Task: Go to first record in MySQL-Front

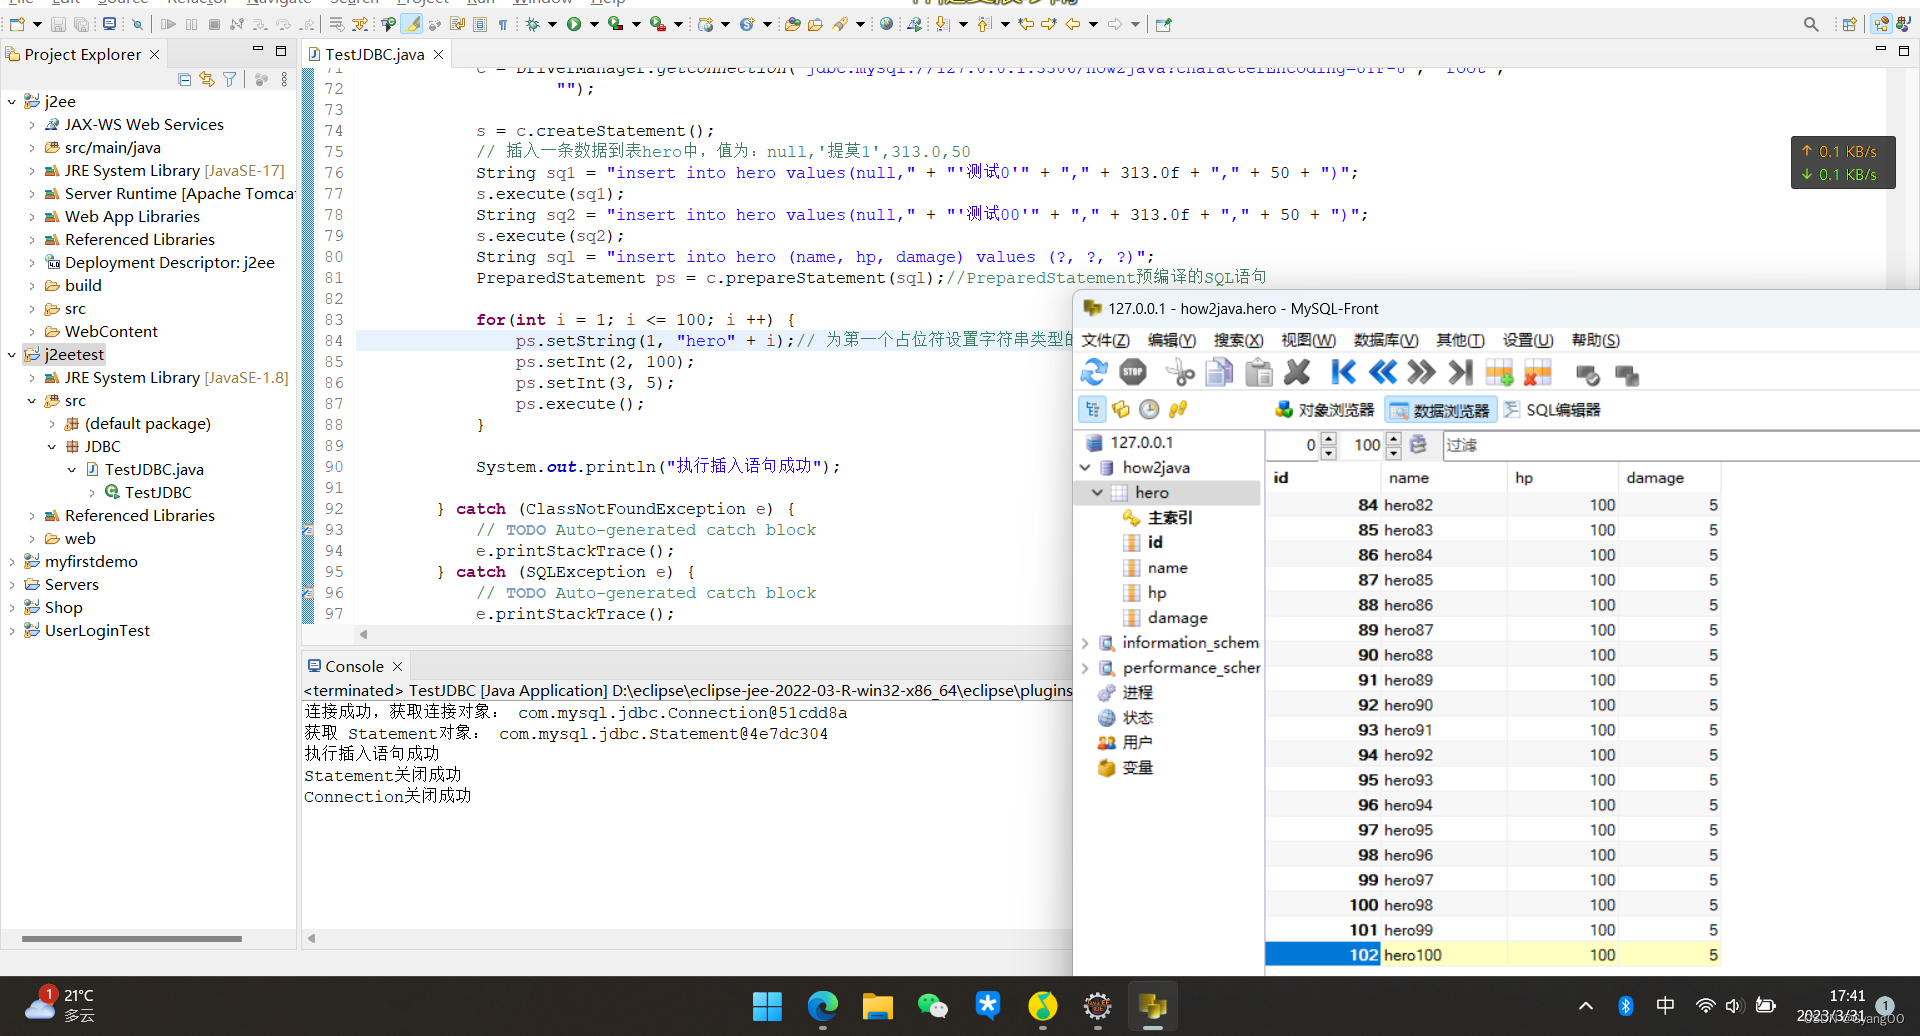Action: (1344, 373)
